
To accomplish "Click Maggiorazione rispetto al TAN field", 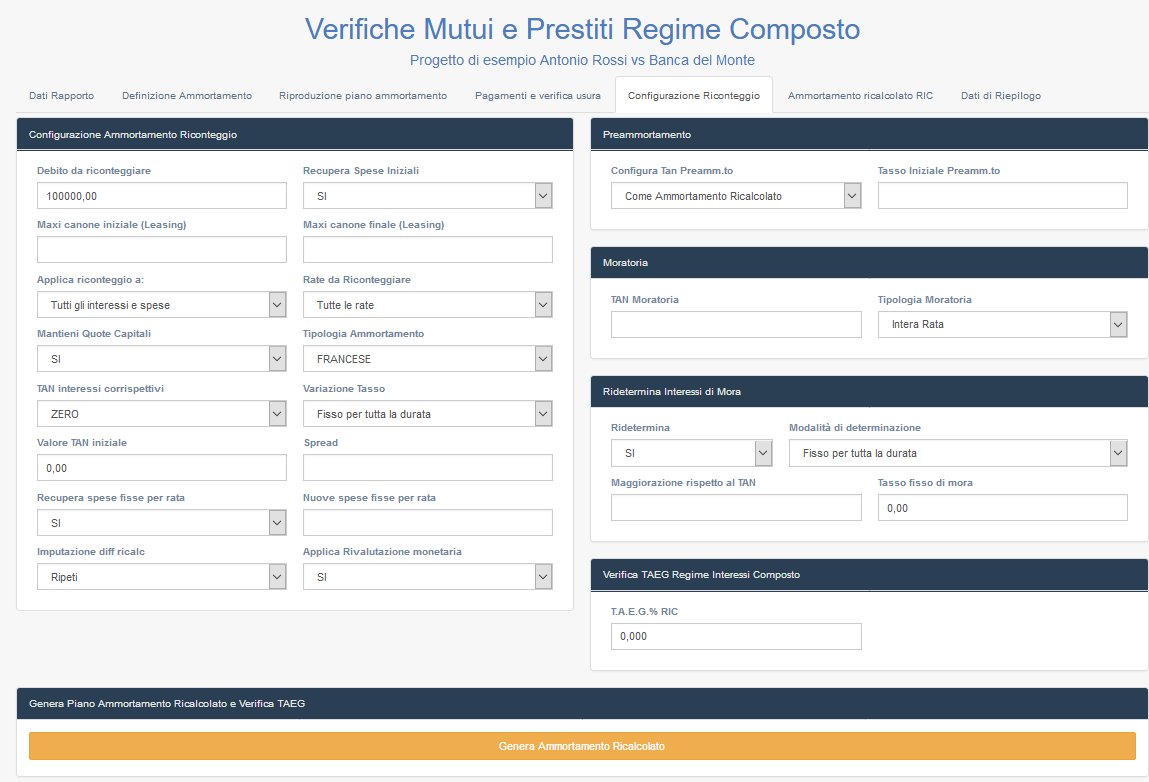I will tap(736, 508).
